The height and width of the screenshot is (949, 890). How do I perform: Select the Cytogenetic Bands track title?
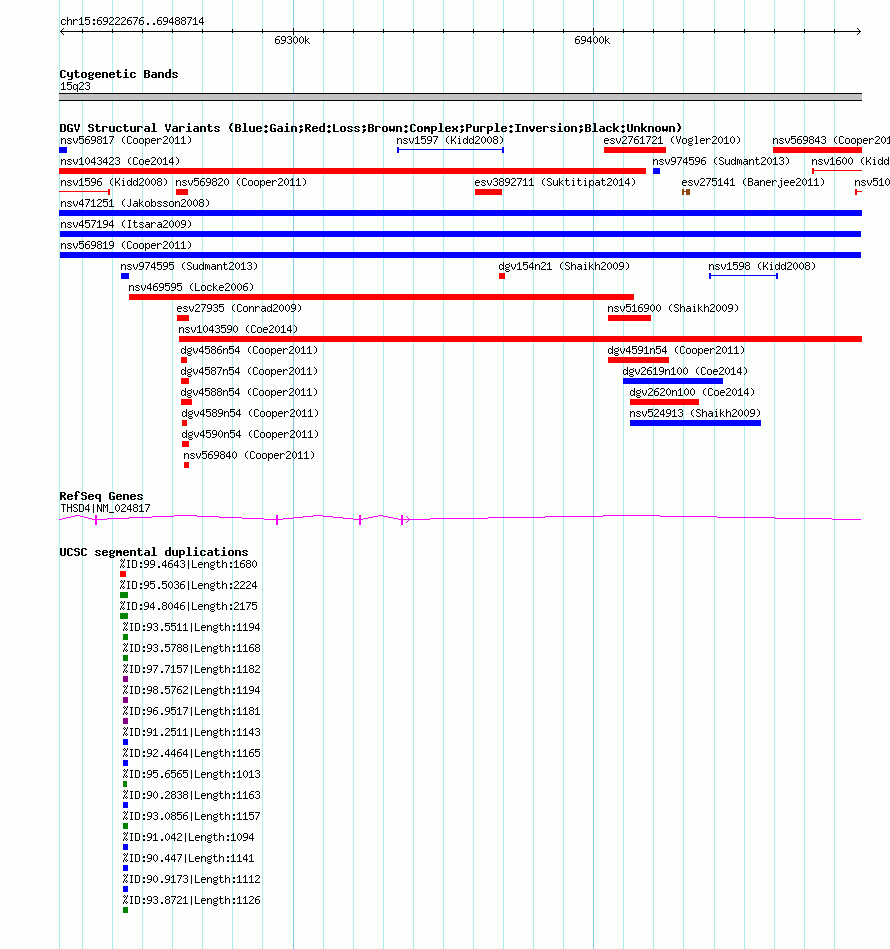point(119,74)
